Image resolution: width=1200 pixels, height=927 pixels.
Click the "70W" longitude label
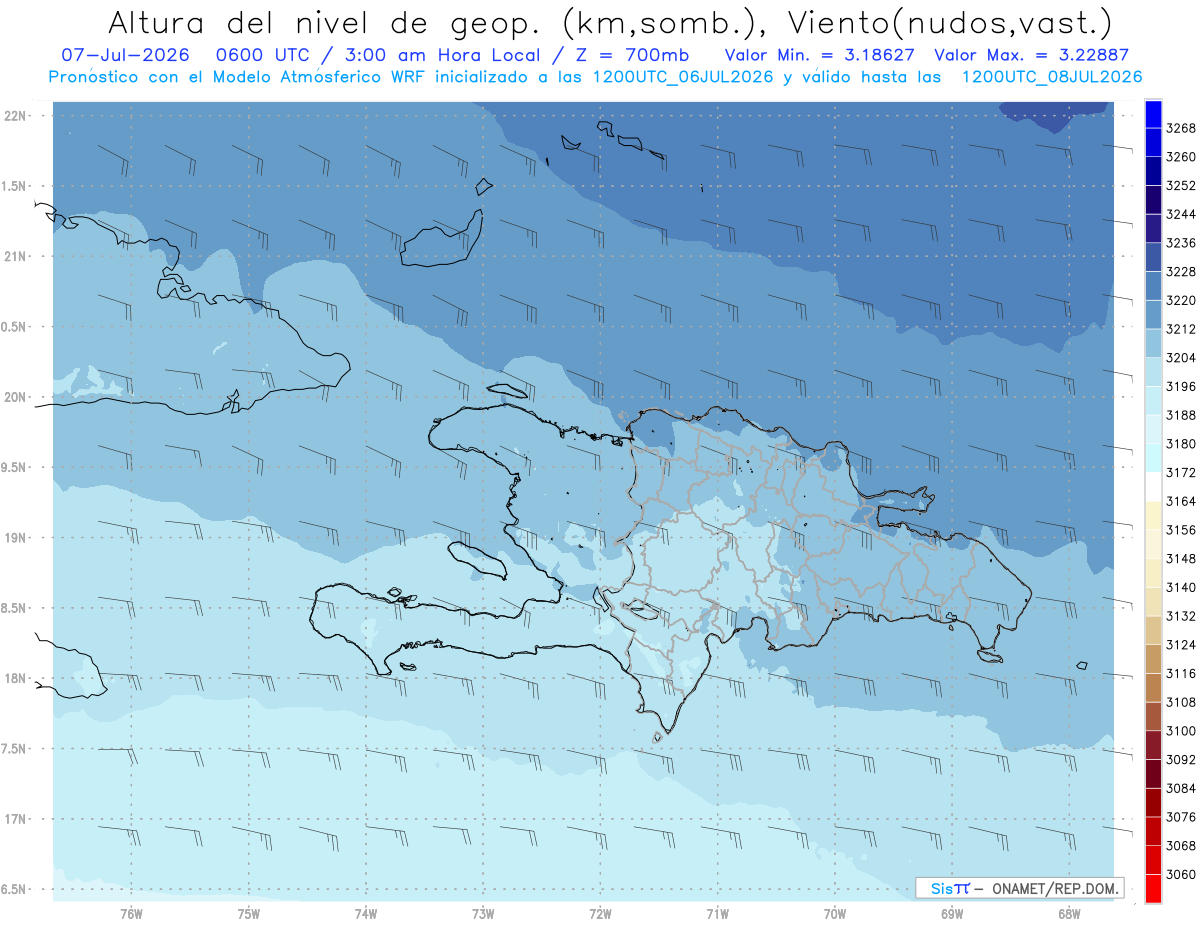point(835,913)
